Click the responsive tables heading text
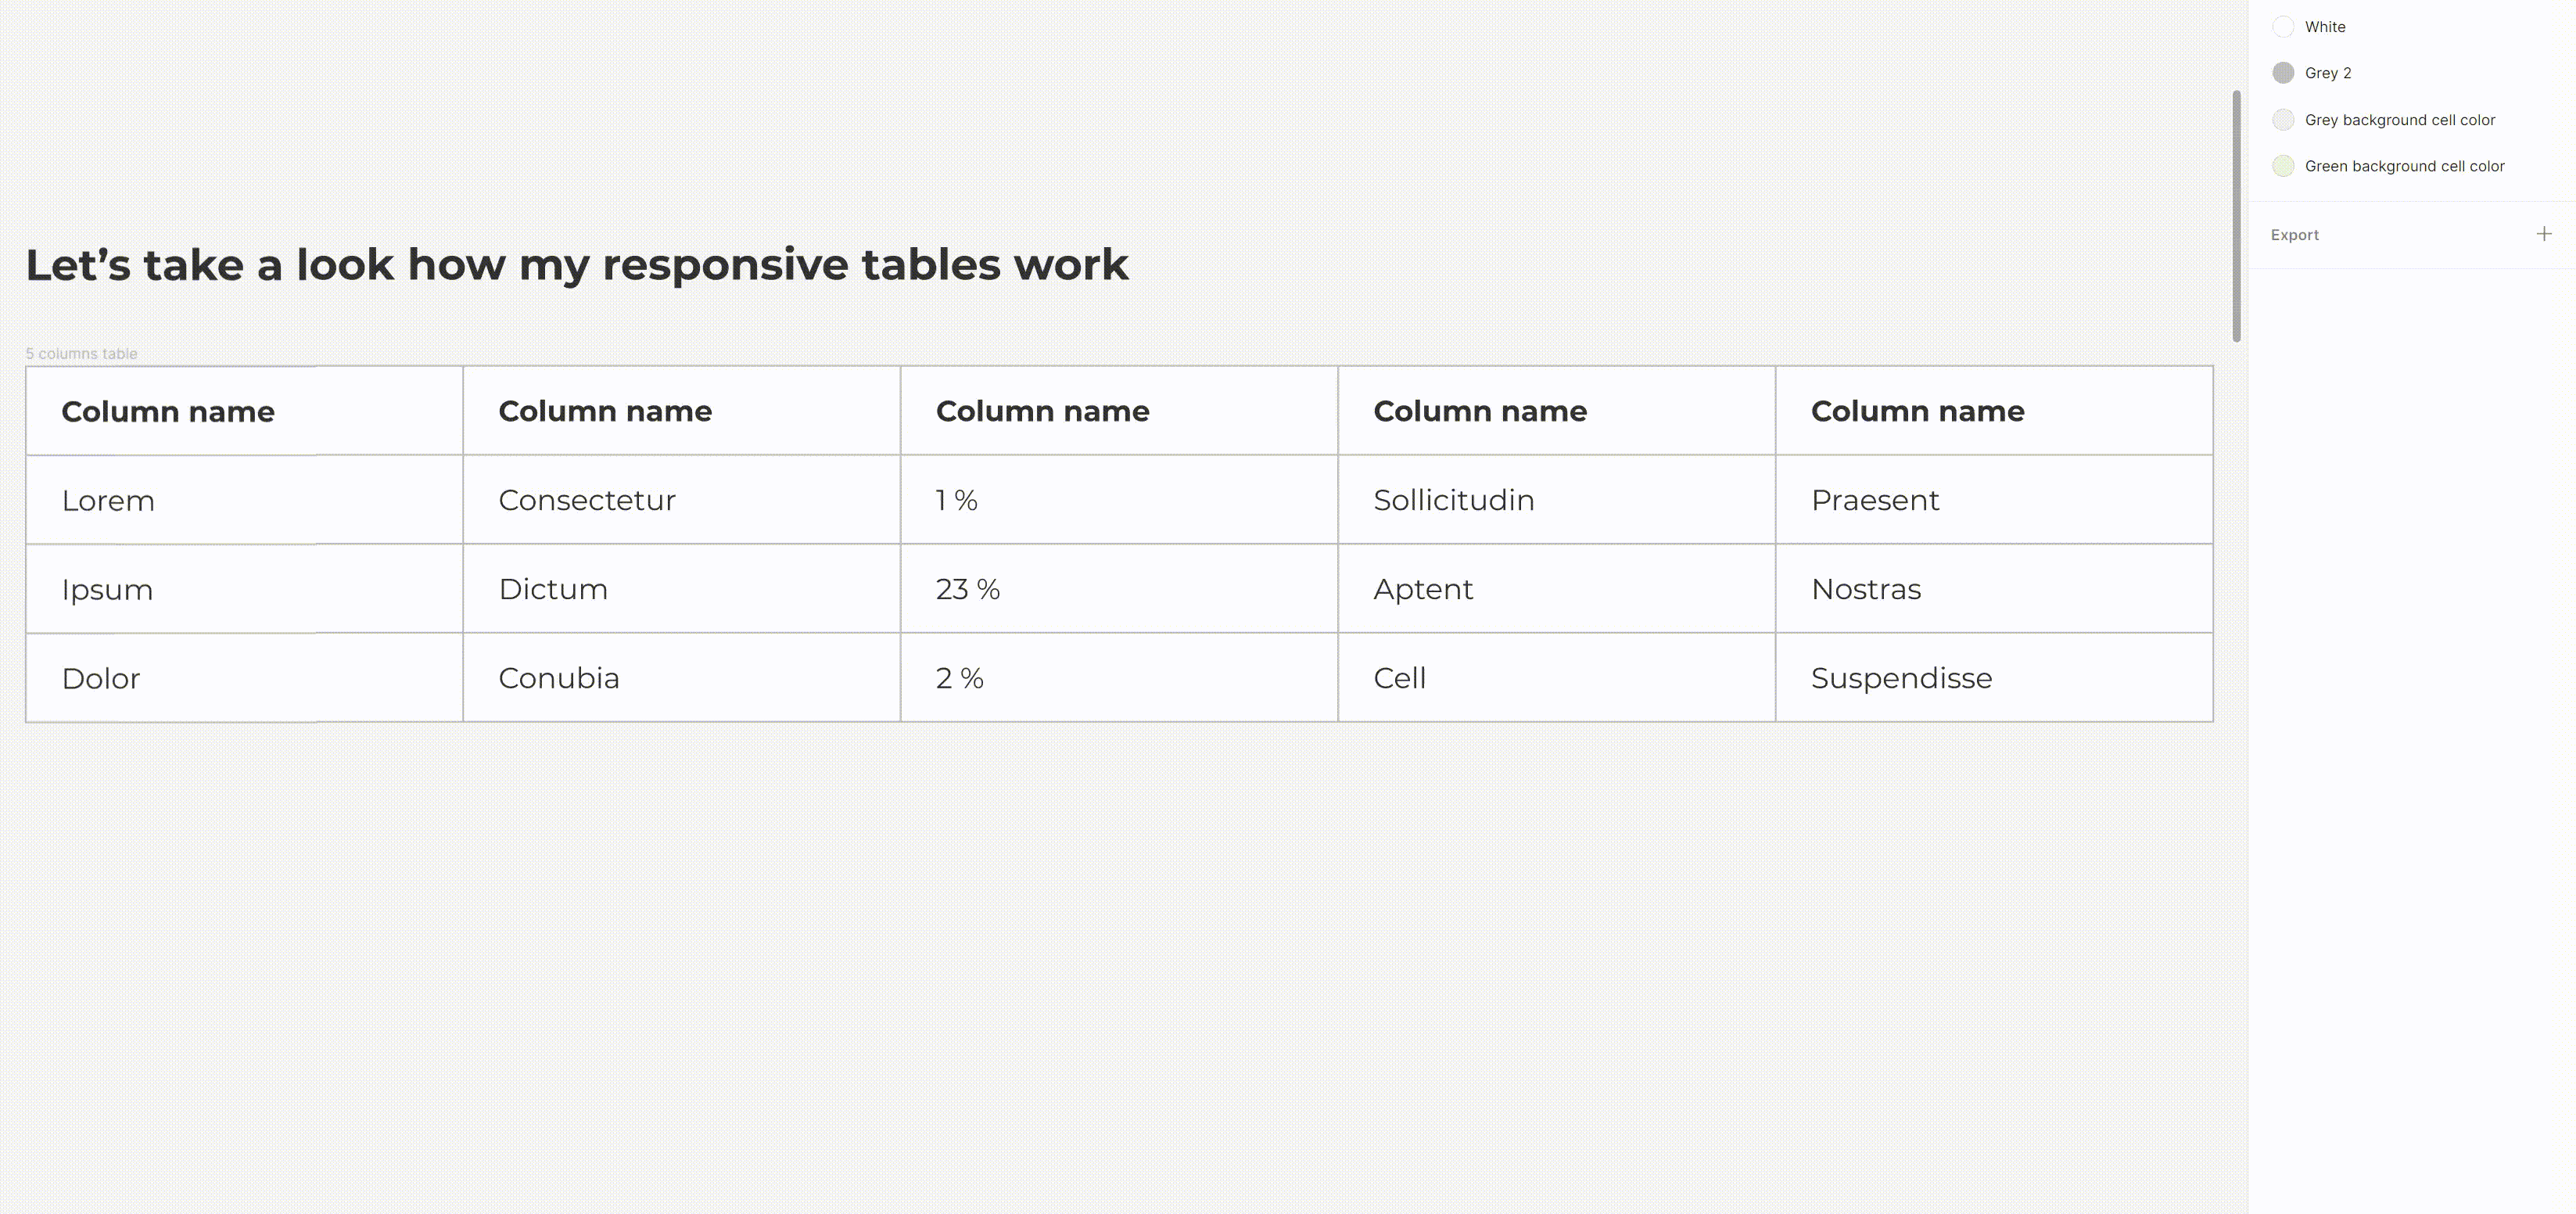Image resolution: width=2576 pixels, height=1214 pixels. coord(576,265)
